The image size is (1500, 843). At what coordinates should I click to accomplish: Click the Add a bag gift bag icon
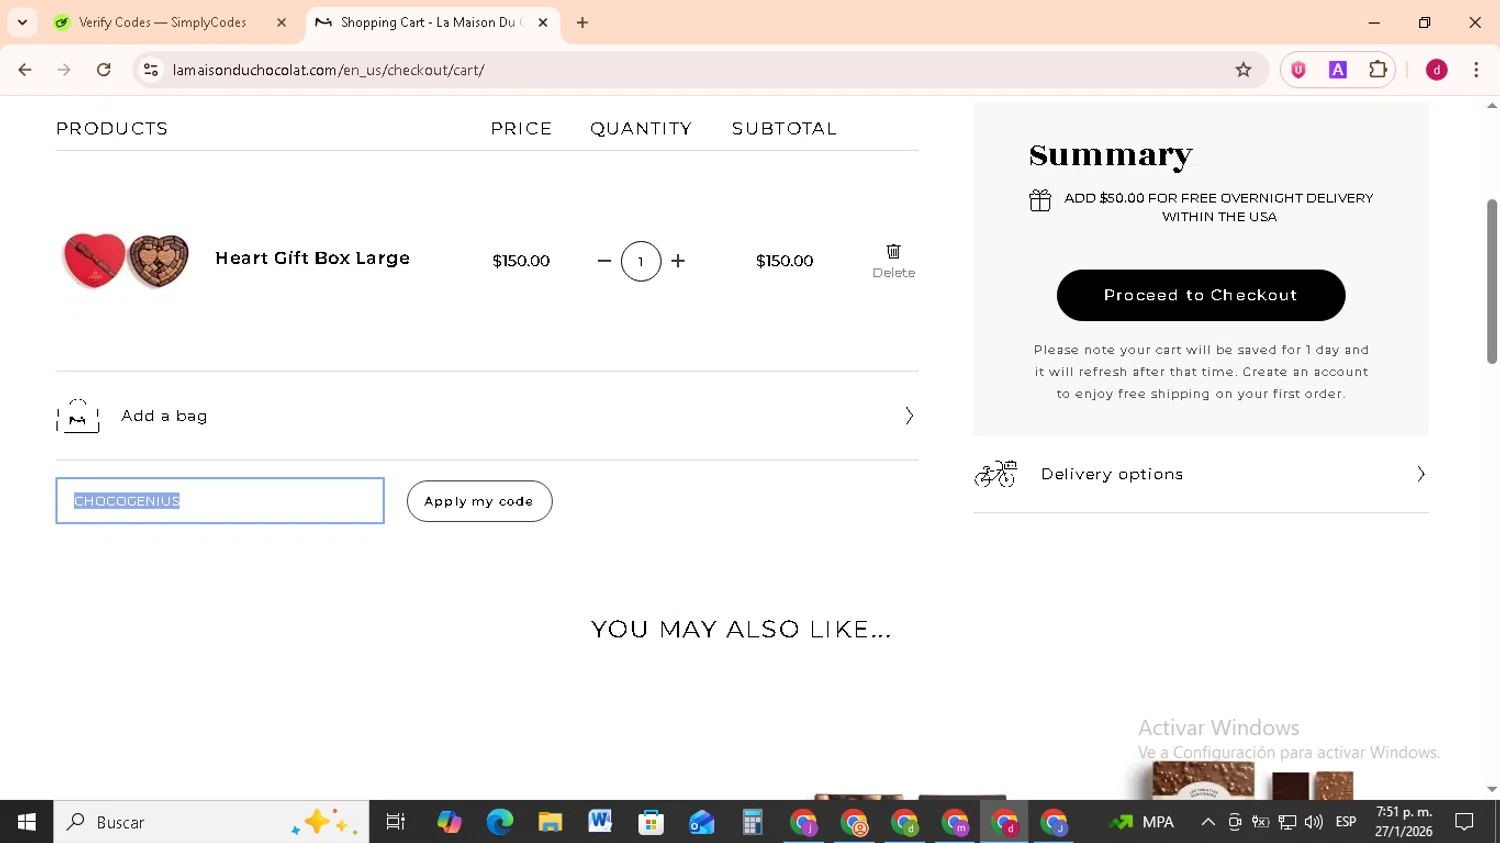78,416
